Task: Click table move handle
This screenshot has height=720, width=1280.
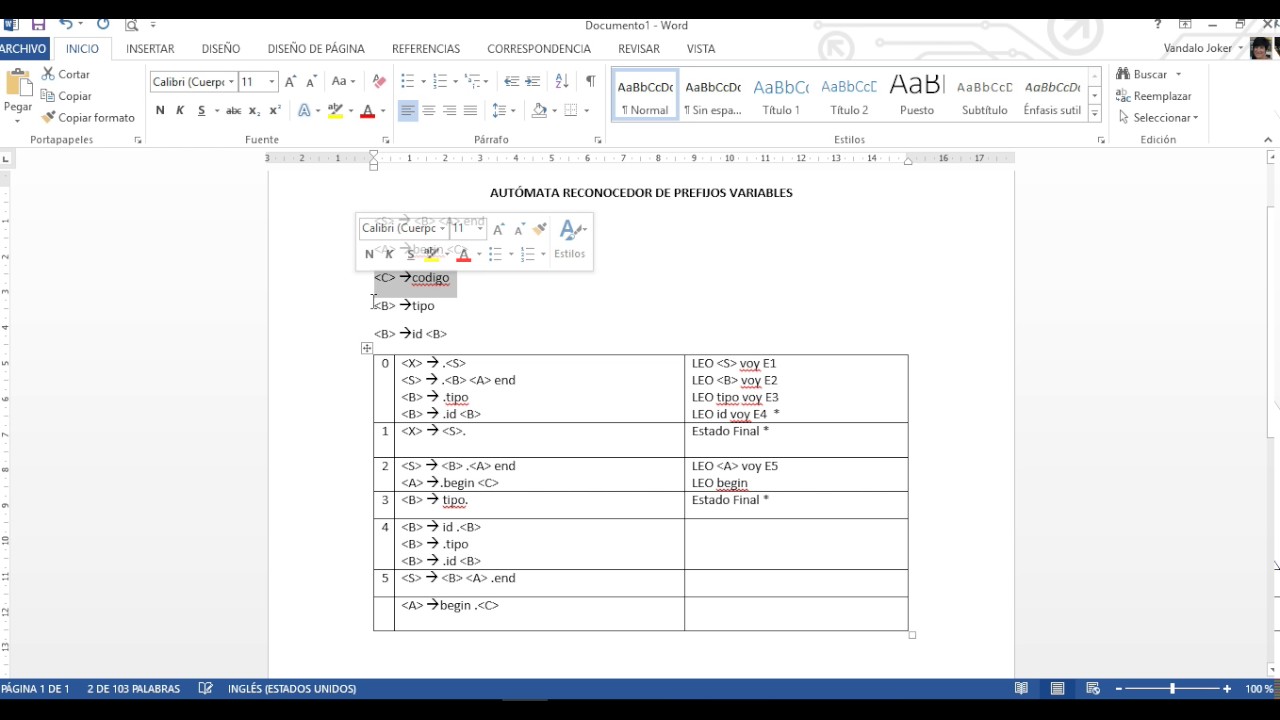Action: pyautogui.click(x=367, y=348)
